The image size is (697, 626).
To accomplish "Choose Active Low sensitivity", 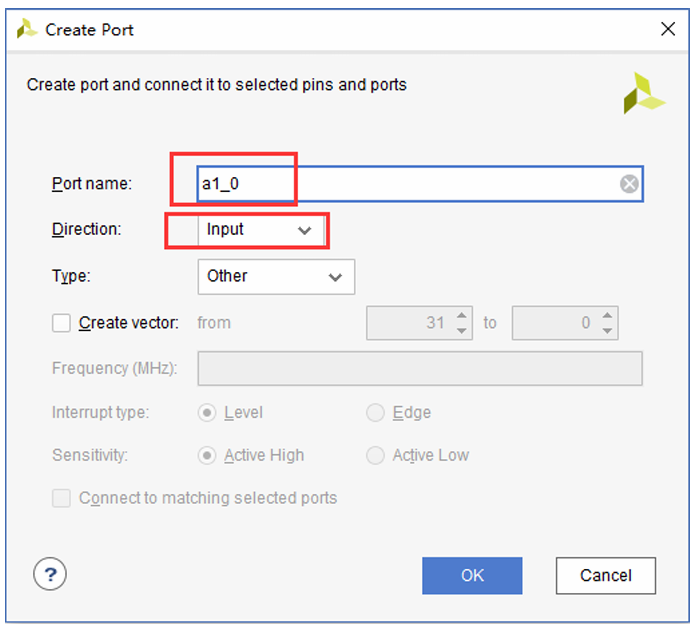I will click(375, 455).
